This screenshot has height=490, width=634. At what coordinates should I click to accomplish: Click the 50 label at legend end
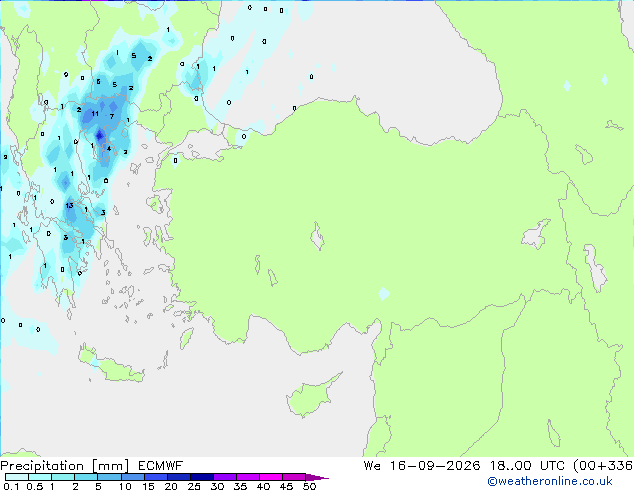(309, 486)
